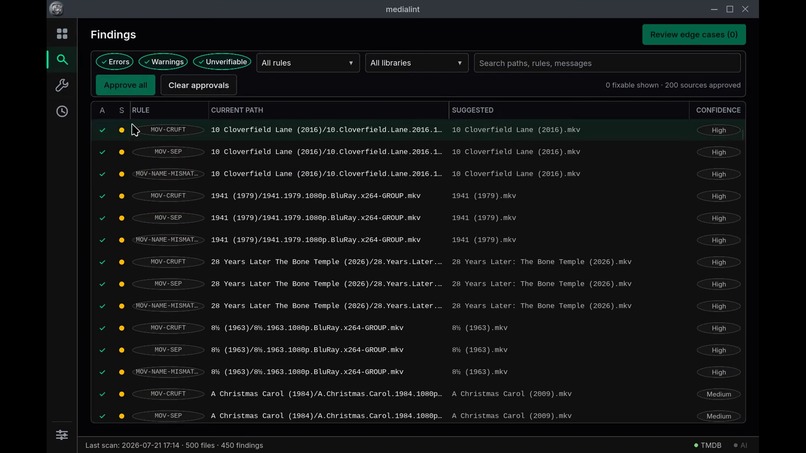
Task: Click Medium confidence badge on A Christmas Carol MOV-SEP row
Action: [718, 416]
